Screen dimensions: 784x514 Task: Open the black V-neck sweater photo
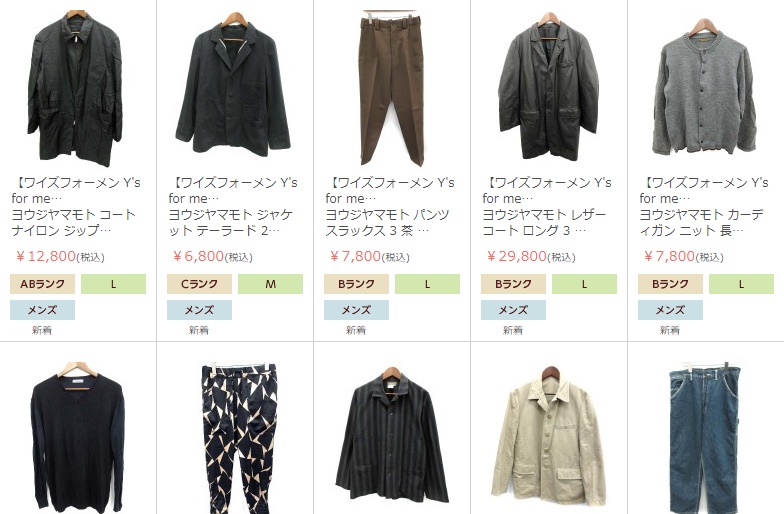click(x=78, y=436)
